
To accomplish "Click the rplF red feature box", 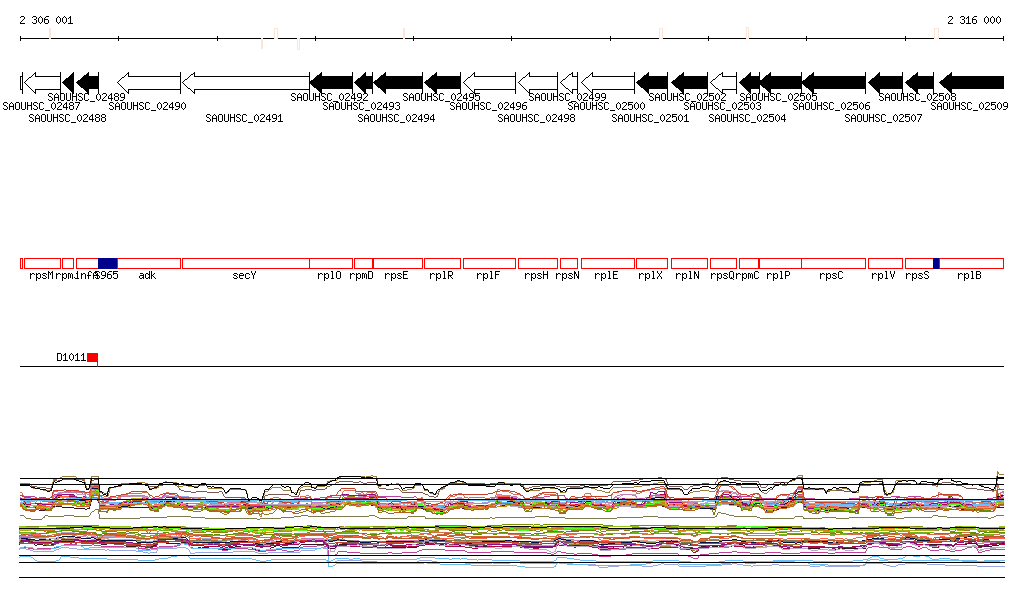I will (489, 263).
